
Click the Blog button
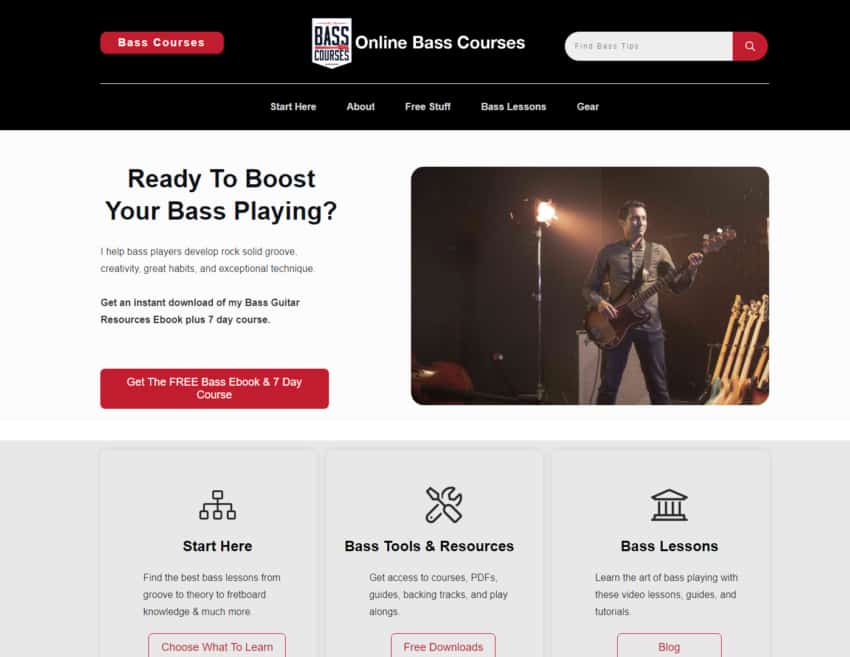(669, 646)
